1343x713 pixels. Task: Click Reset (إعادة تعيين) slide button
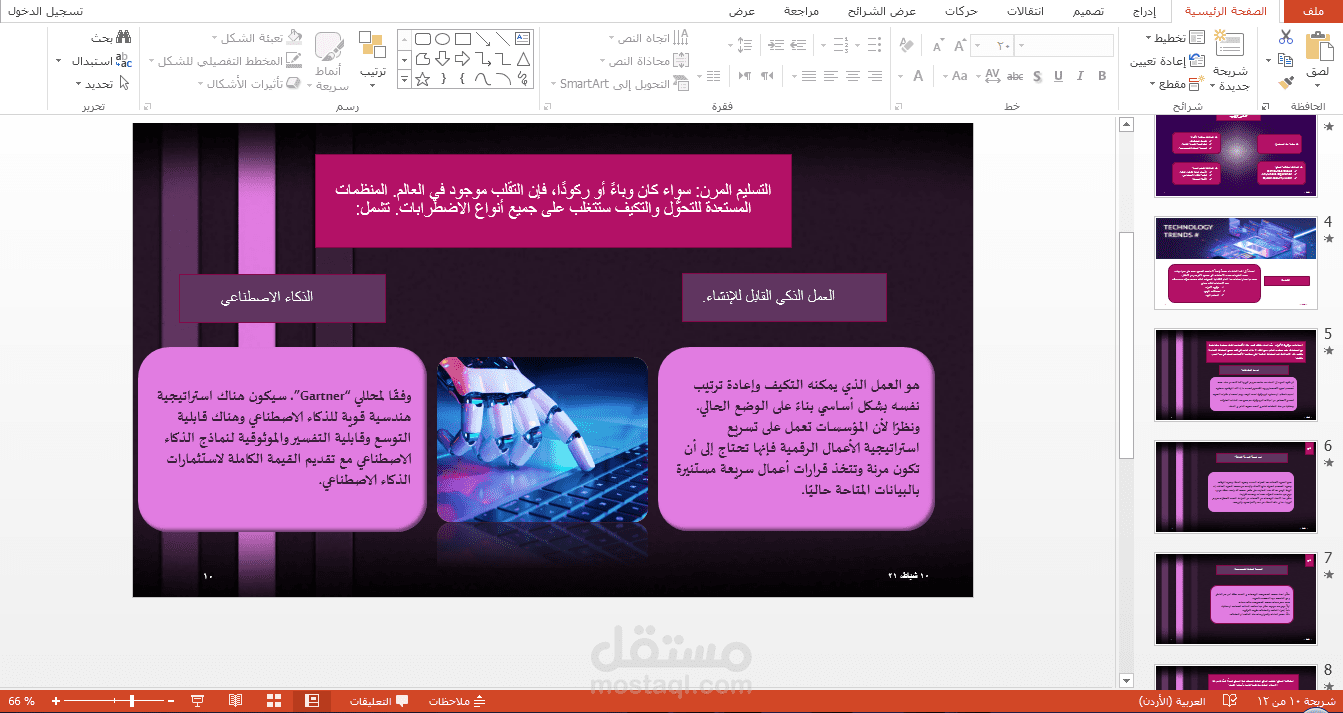(x=1168, y=61)
